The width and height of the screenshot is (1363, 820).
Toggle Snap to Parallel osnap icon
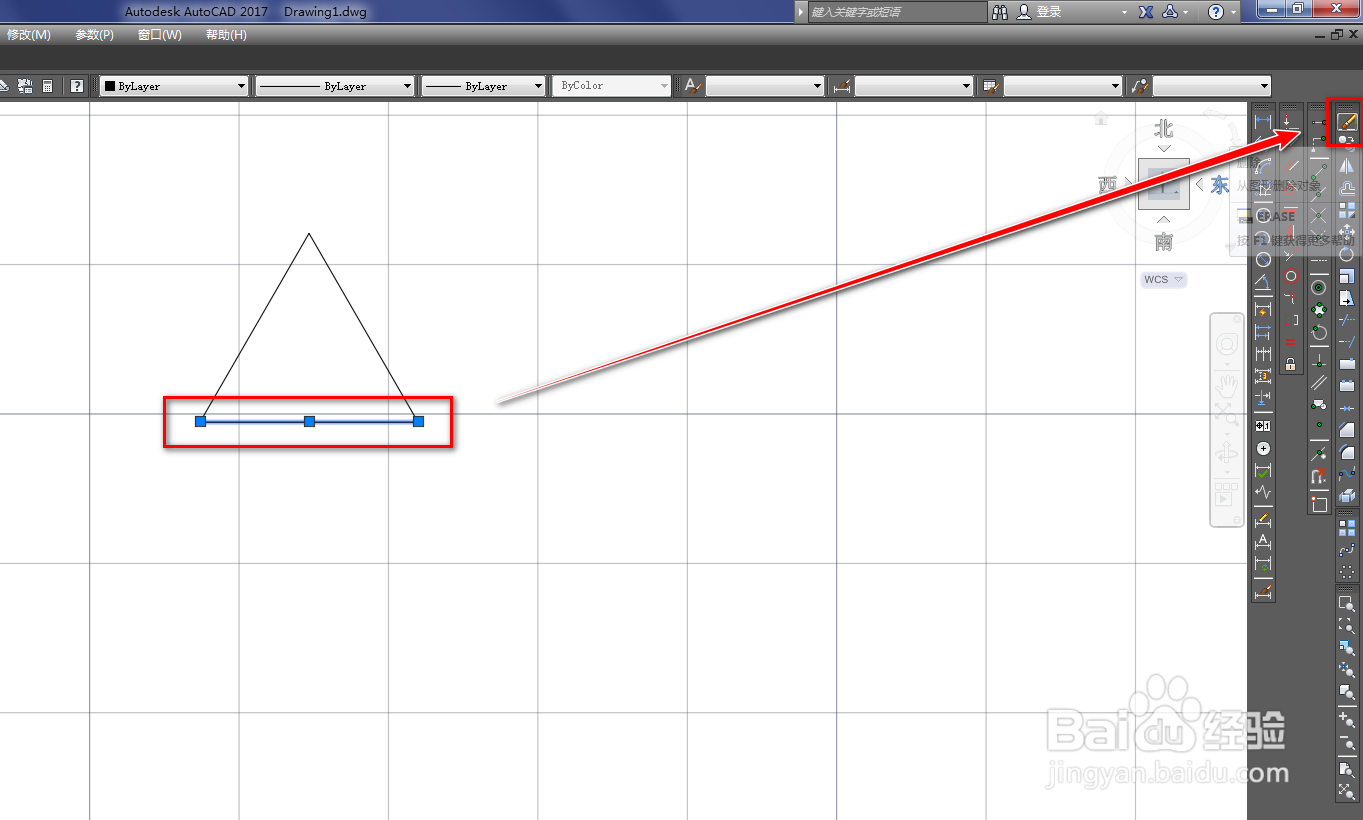(x=1319, y=381)
